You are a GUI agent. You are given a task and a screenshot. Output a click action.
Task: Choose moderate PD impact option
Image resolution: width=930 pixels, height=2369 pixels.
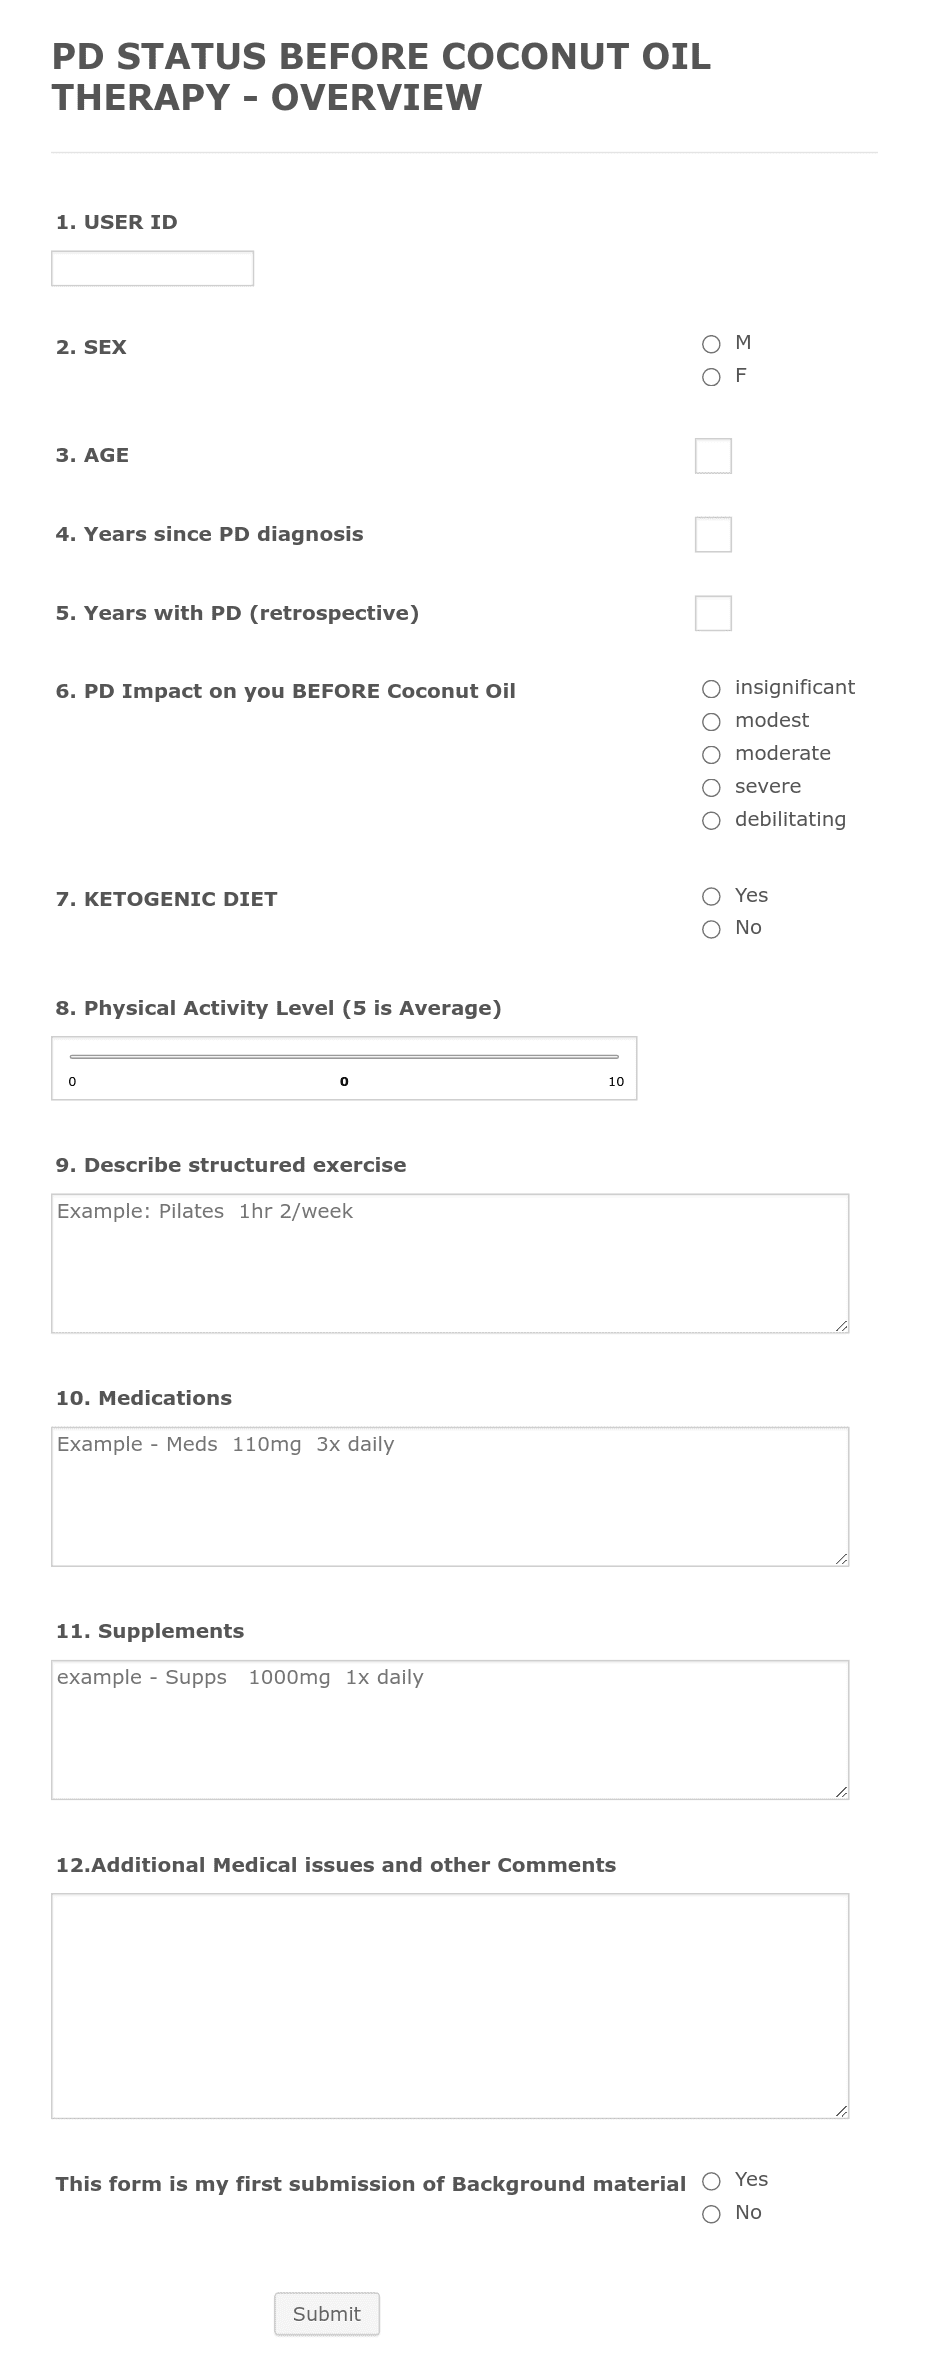click(711, 755)
